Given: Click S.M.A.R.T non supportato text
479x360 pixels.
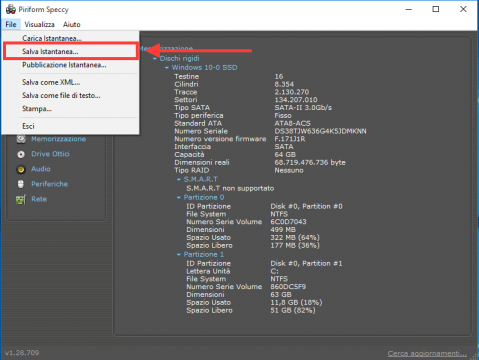Looking at the screenshot, I should pyautogui.click(x=230, y=188).
